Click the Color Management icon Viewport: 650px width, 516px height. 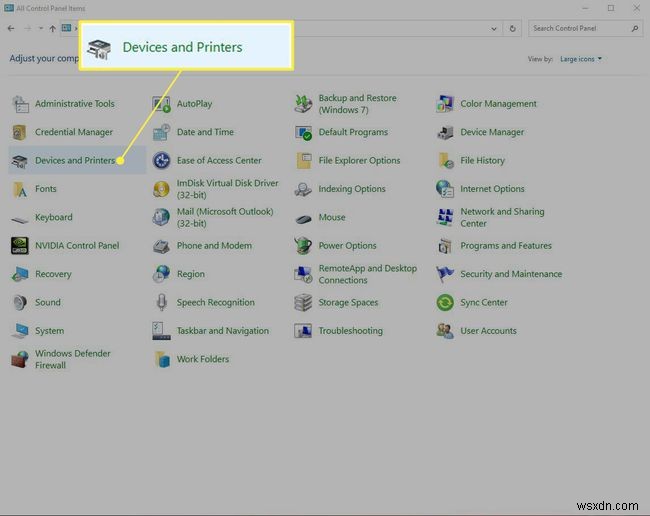pyautogui.click(x=445, y=104)
